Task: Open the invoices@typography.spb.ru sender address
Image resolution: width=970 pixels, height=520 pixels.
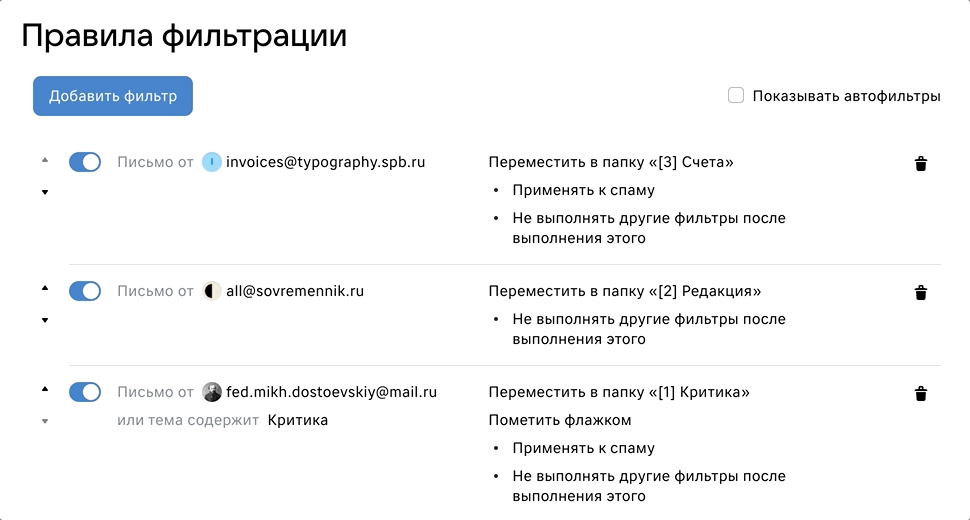Action: coord(325,162)
